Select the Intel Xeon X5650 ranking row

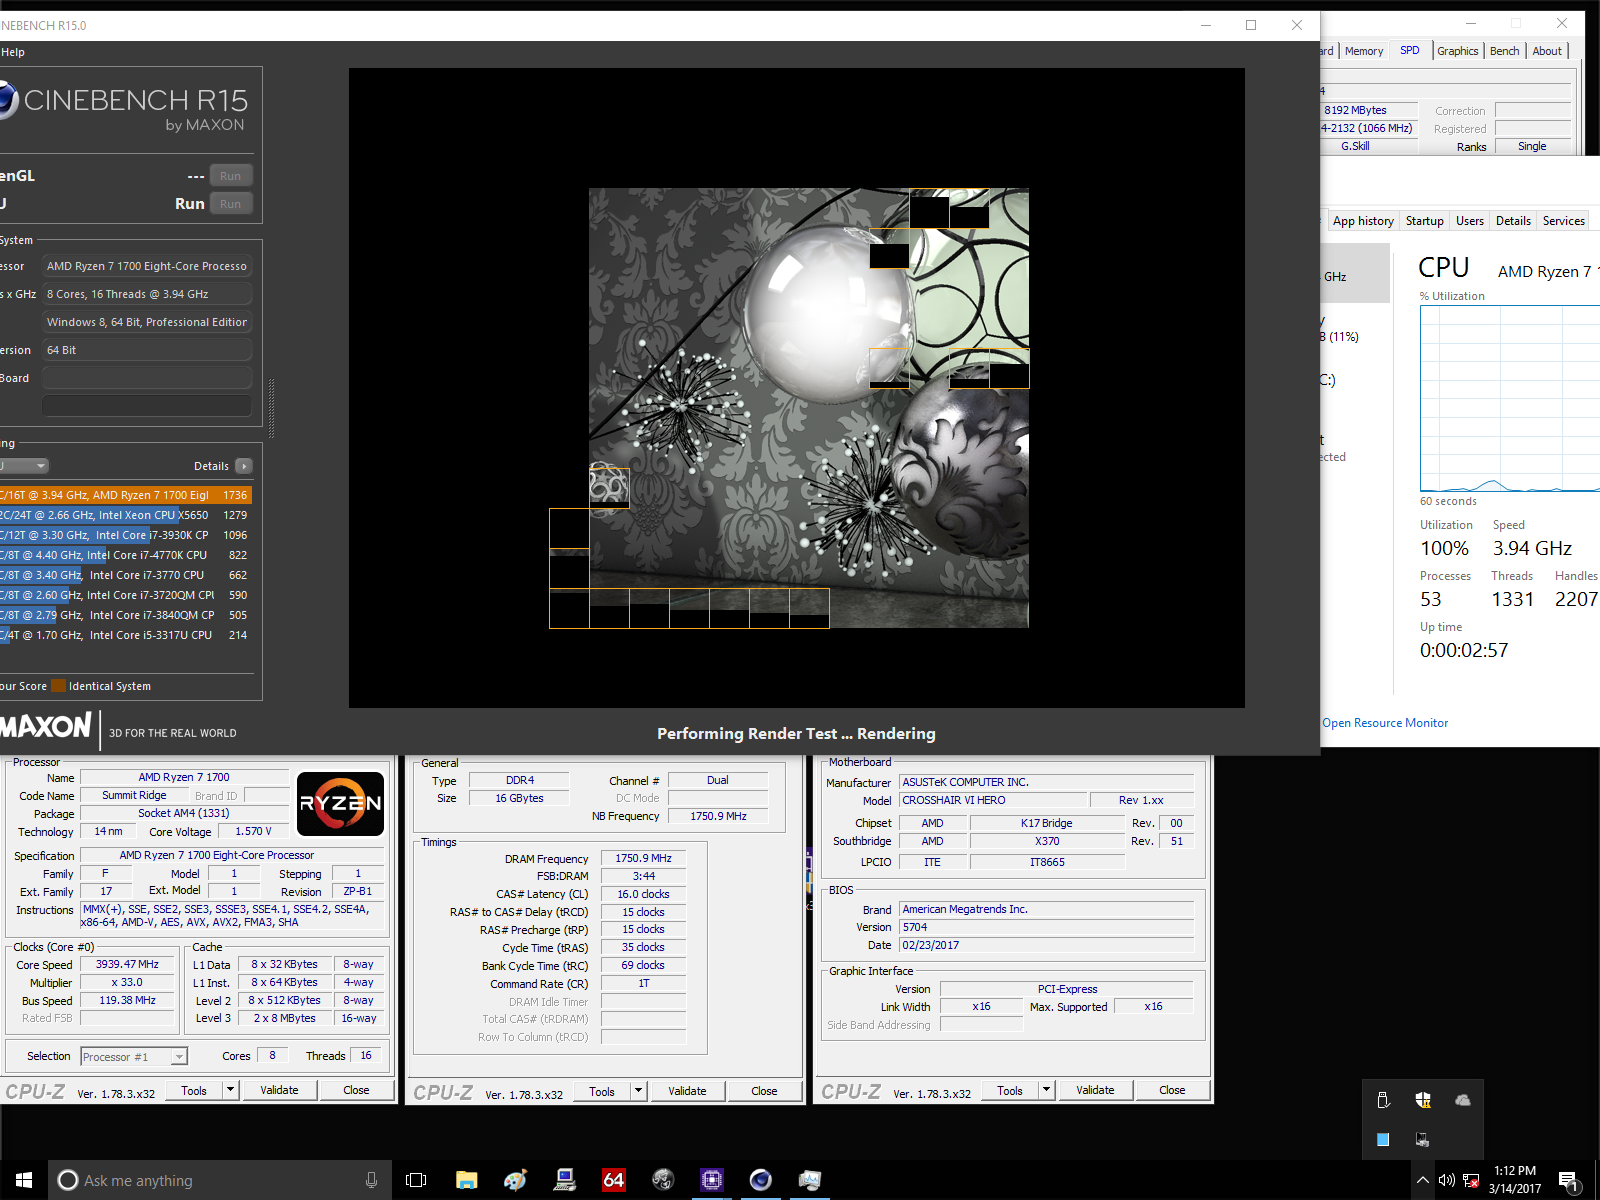(126, 515)
